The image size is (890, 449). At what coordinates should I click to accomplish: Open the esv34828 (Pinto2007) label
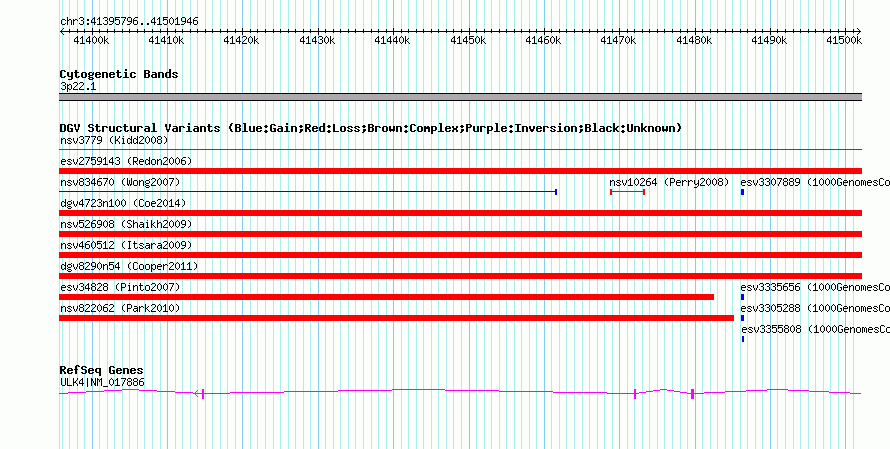pyautogui.click(x=120, y=287)
